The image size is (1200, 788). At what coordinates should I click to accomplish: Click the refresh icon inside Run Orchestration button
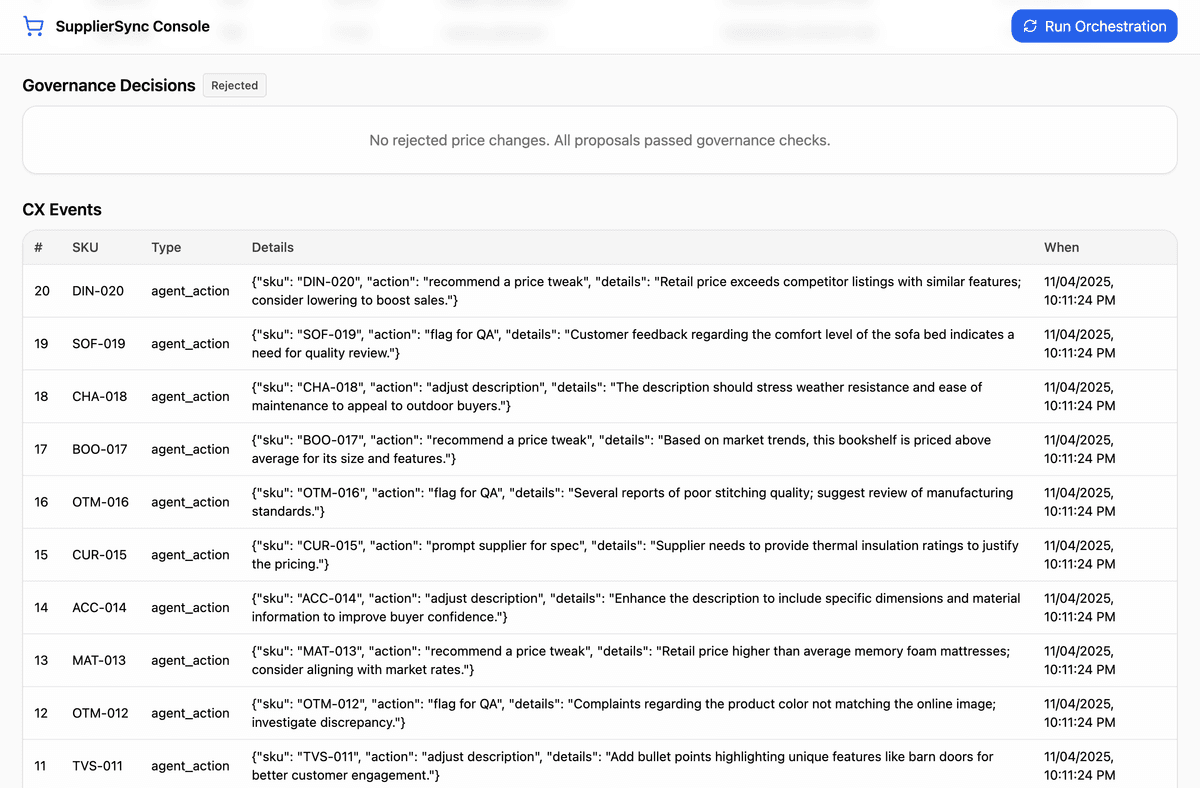click(1030, 26)
